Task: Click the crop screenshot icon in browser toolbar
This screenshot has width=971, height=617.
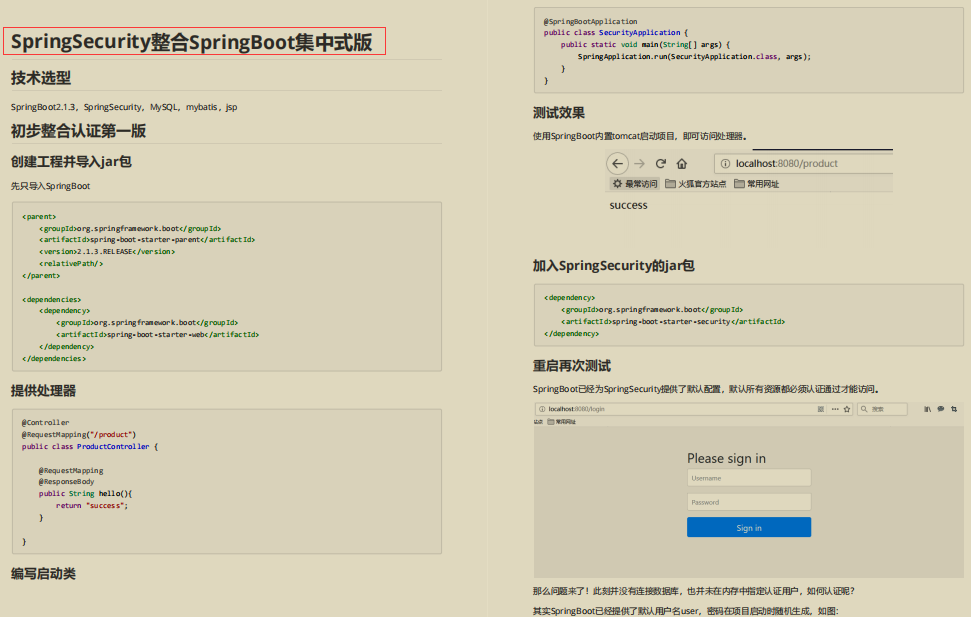Action: click(954, 409)
